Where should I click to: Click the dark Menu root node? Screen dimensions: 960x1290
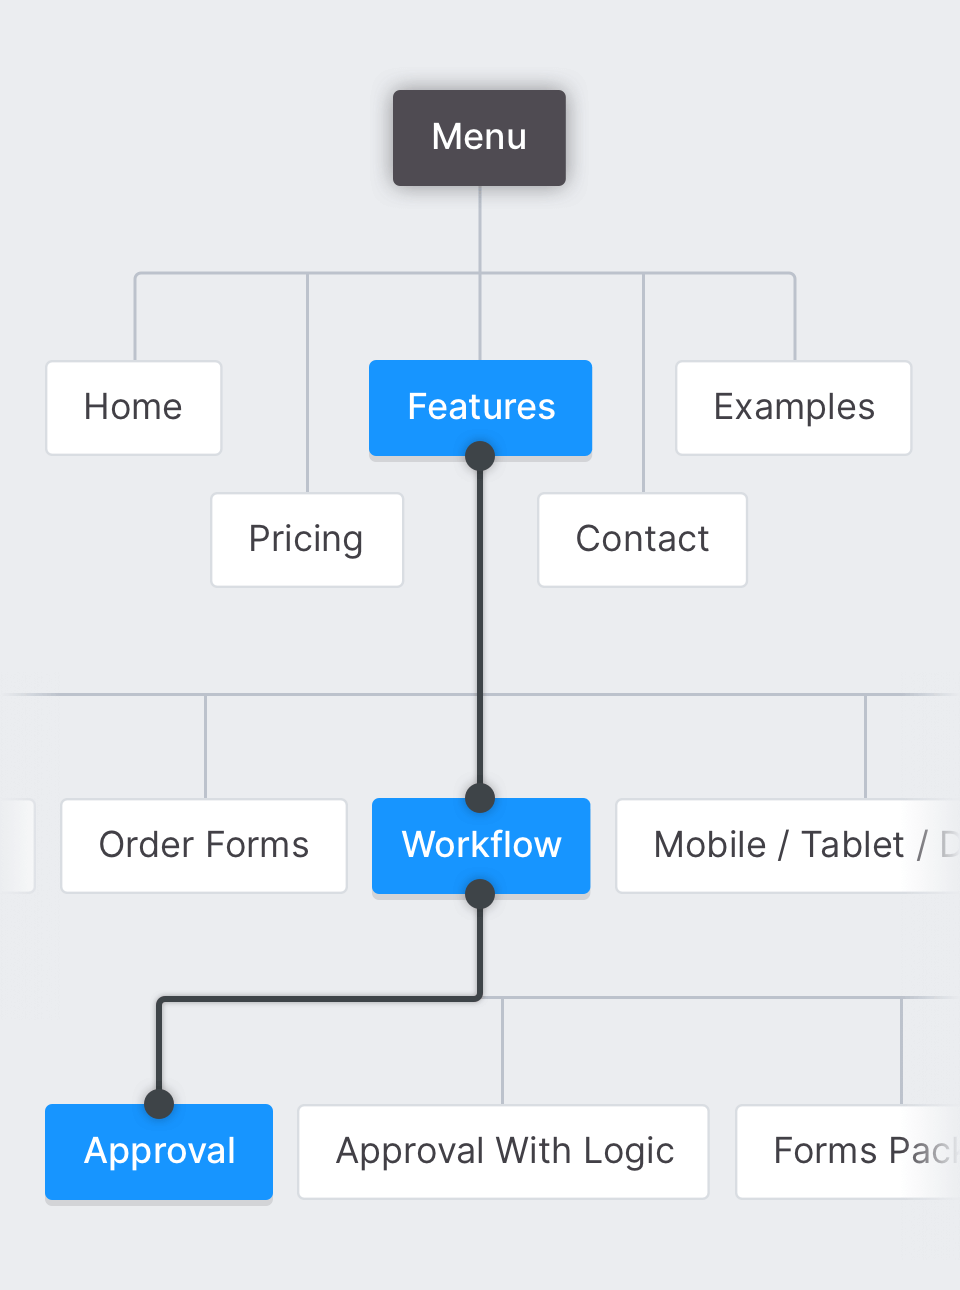click(479, 138)
